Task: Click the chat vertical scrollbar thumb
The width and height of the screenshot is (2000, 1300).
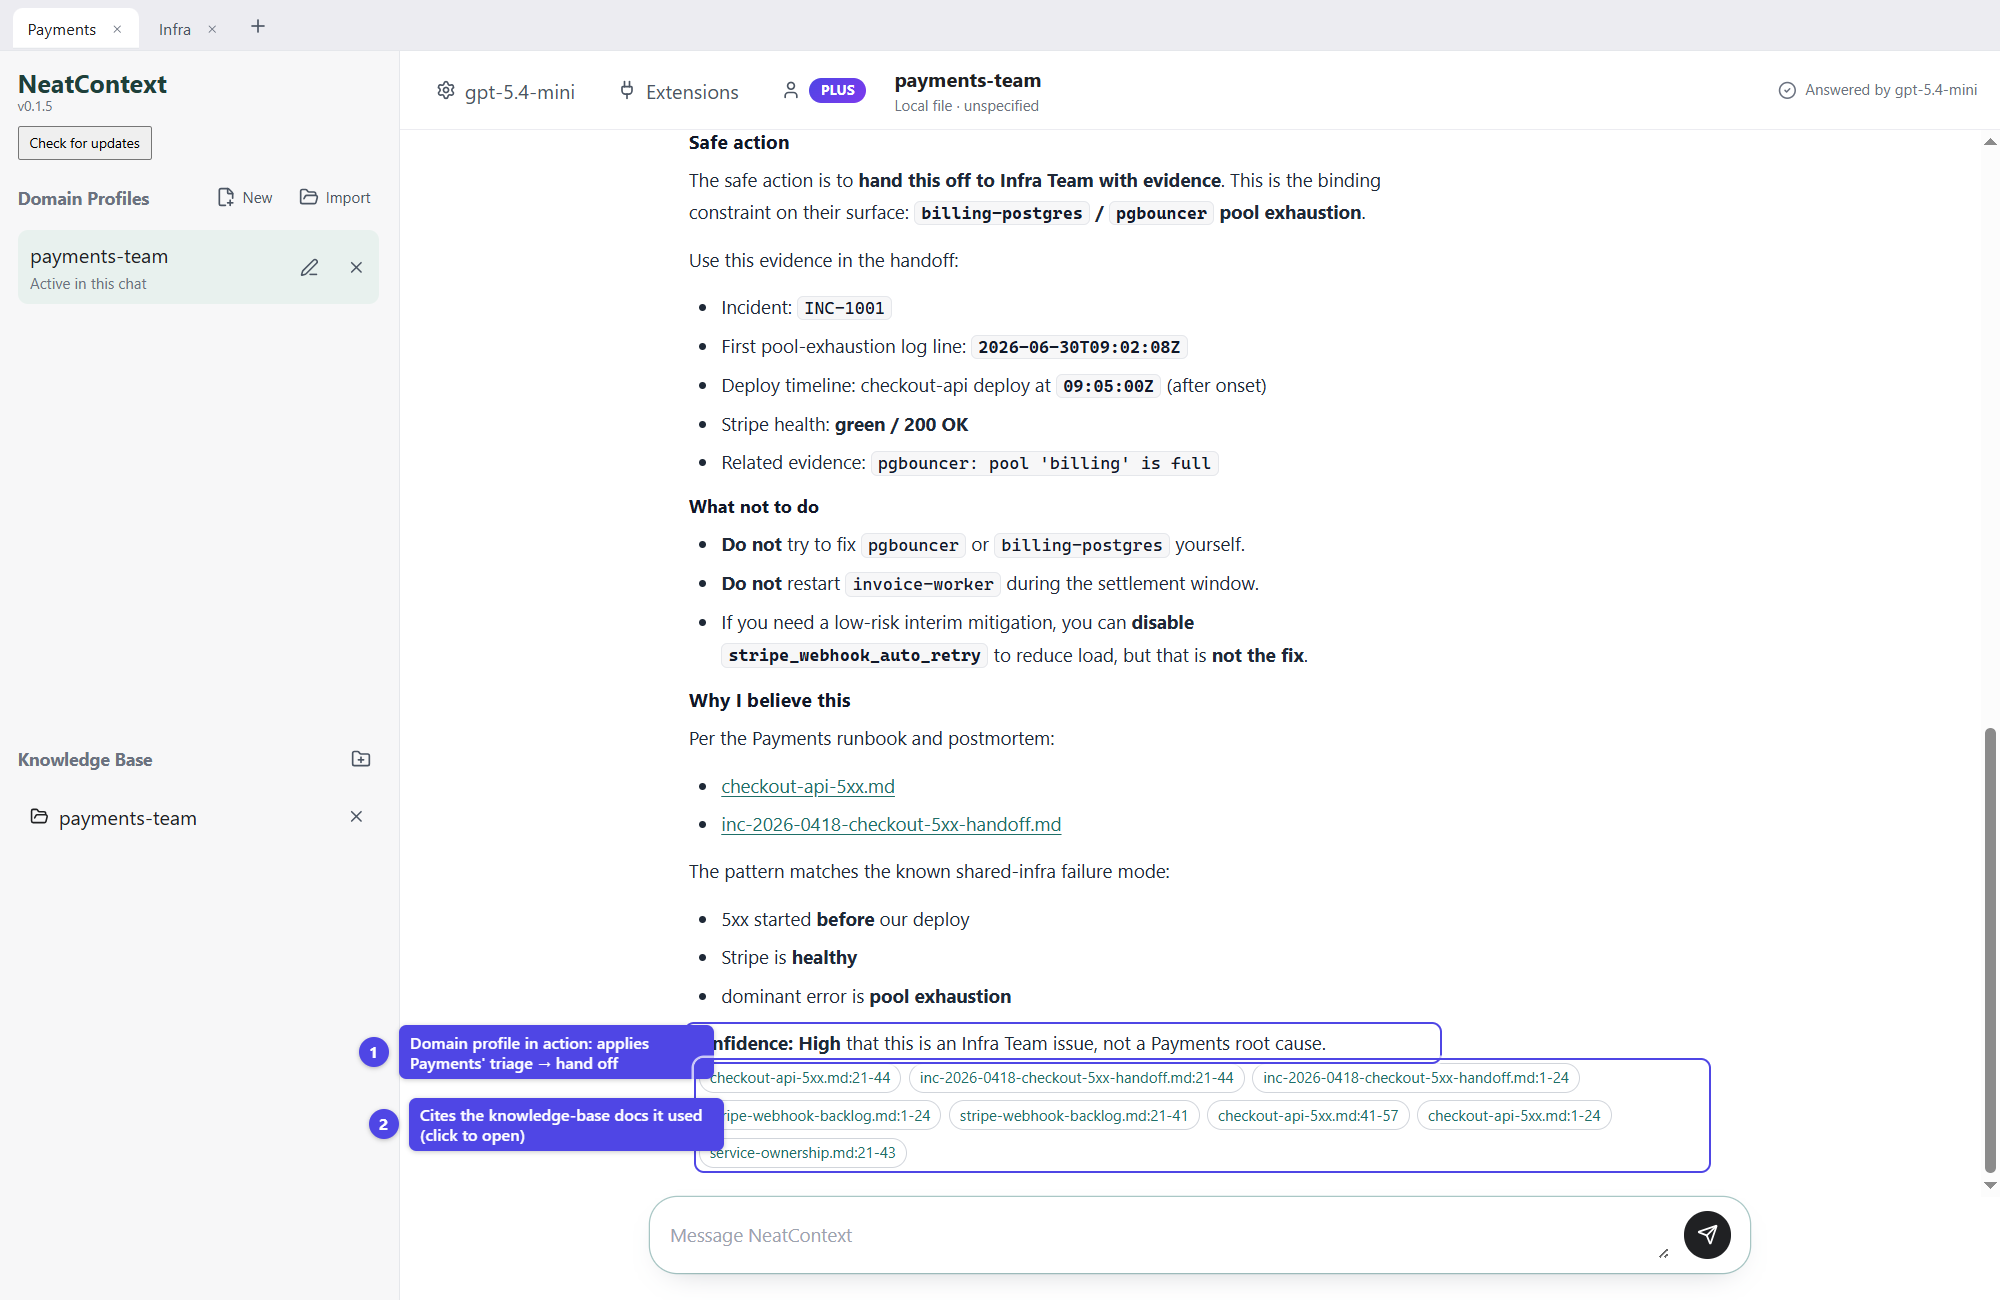Action: click(x=1990, y=950)
